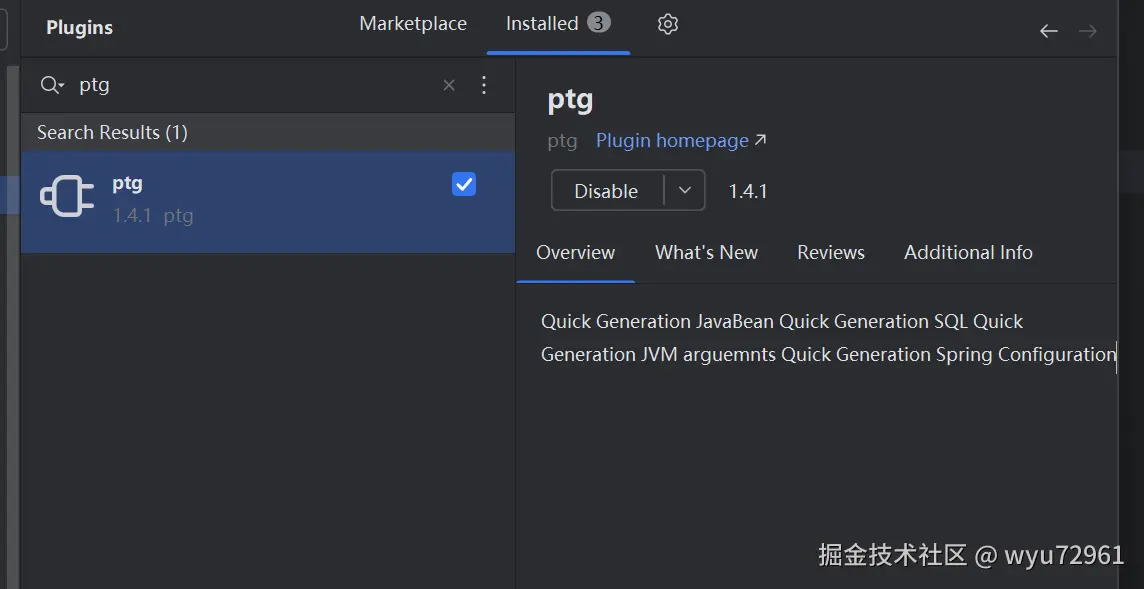Switch to the Marketplace tab
Viewport: 1144px width, 589px height.
pyautogui.click(x=413, y=24)
